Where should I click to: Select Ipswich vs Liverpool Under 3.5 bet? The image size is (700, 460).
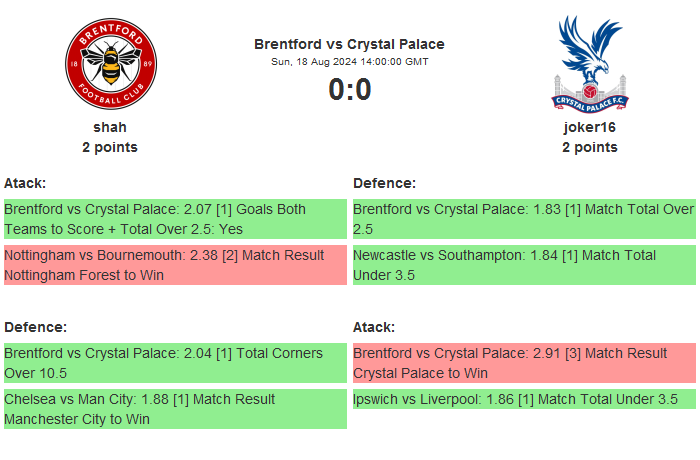[524, 399]
